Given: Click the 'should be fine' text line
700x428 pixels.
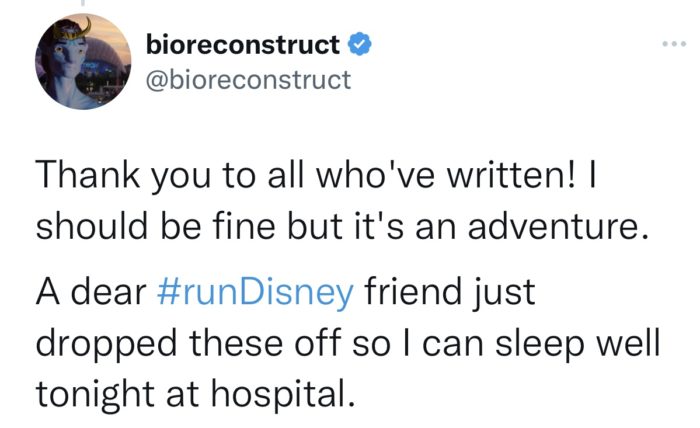Looking at the screenshot, I should pos(342,227).
